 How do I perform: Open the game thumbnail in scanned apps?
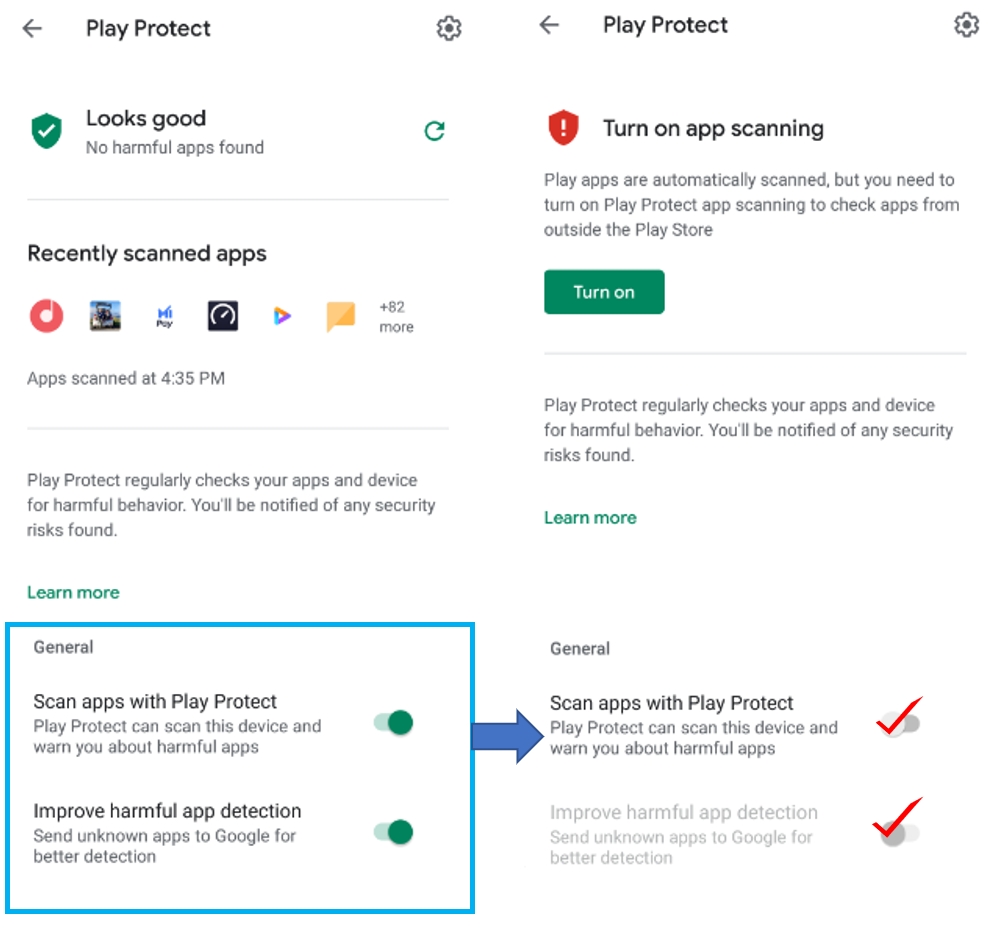pos(105,316)
